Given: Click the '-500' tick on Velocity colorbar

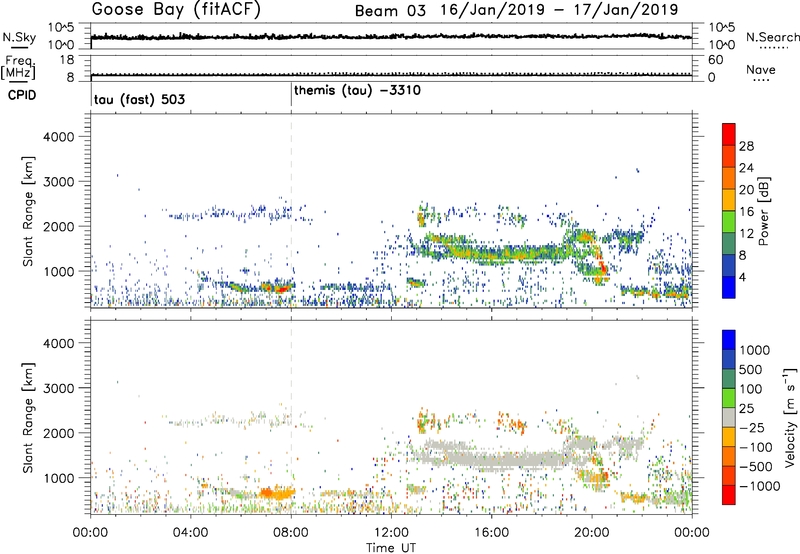Looking at the screenshot, I should tap(756, 467).
